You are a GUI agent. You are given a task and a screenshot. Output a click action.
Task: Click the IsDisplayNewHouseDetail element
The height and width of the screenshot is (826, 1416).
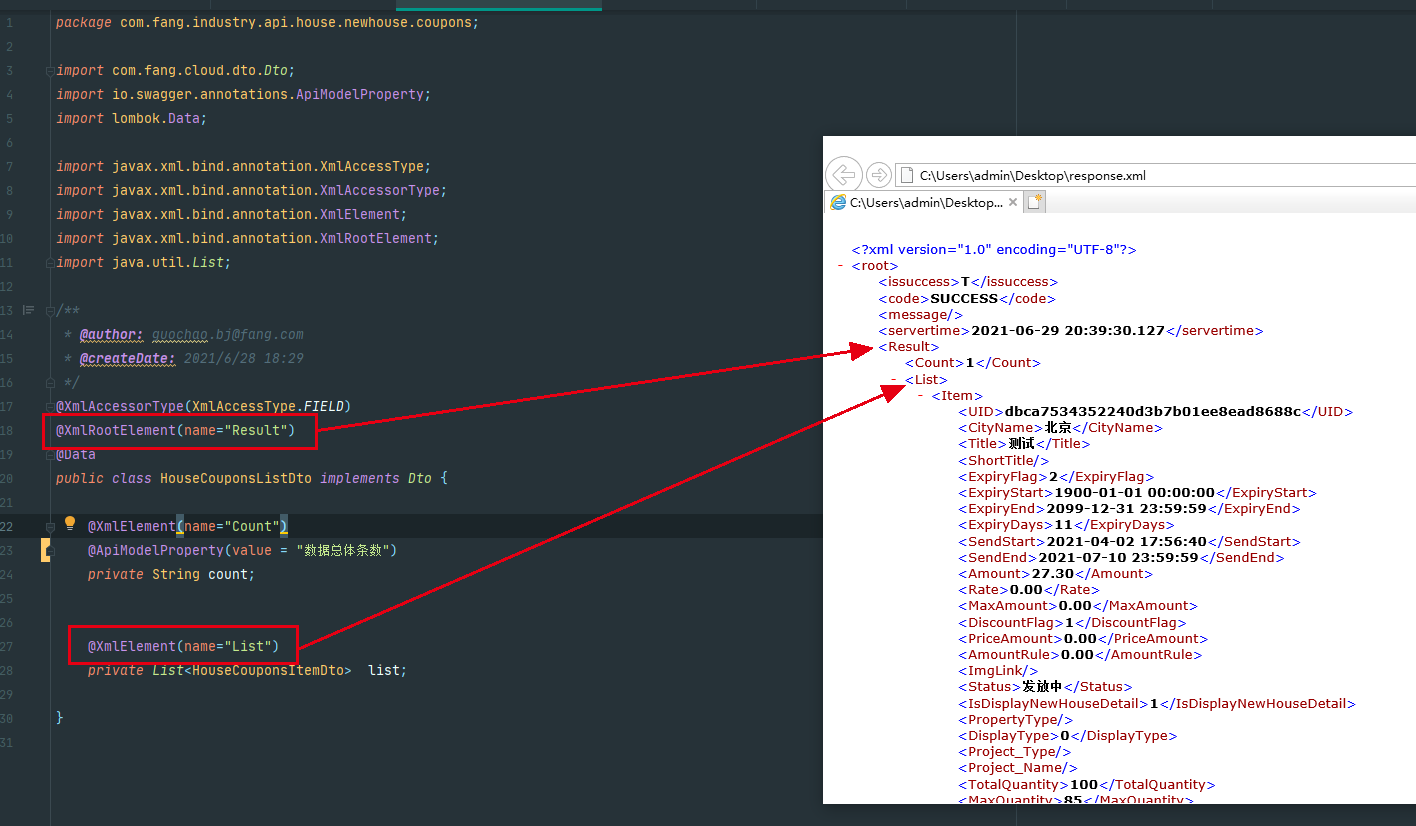1157,703
